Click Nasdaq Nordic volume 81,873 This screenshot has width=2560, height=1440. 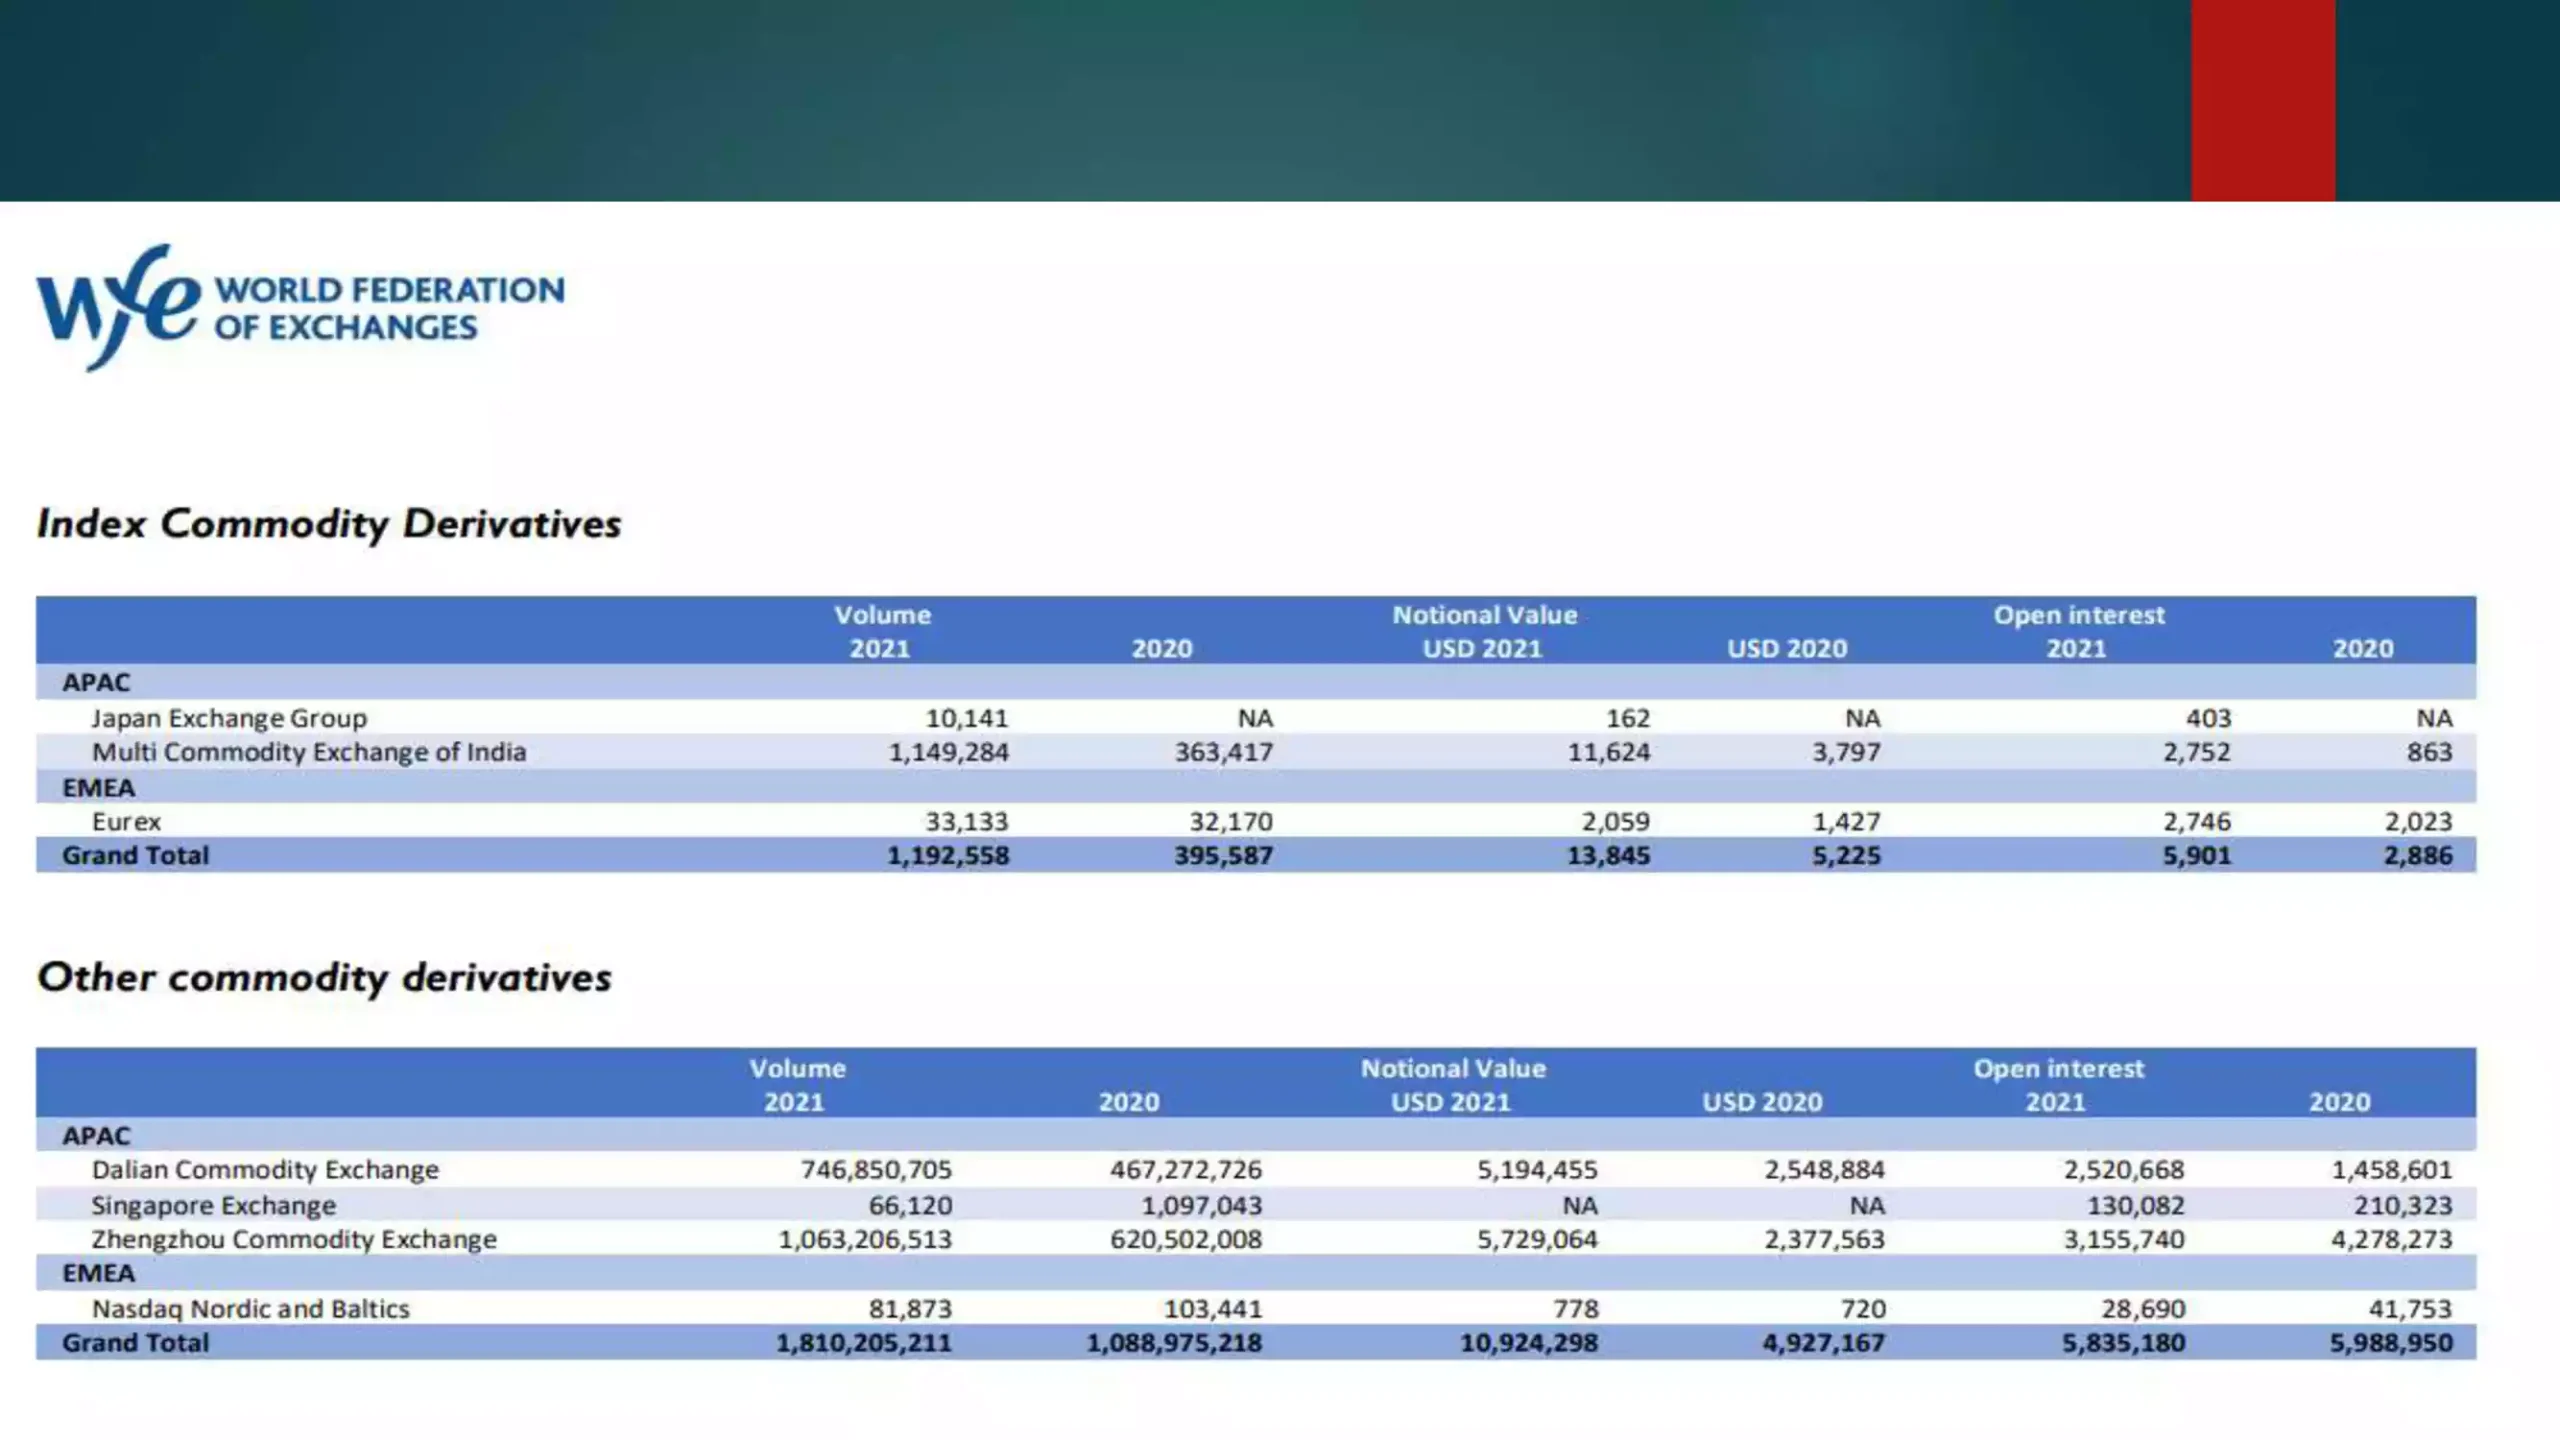coord(911,1309)
